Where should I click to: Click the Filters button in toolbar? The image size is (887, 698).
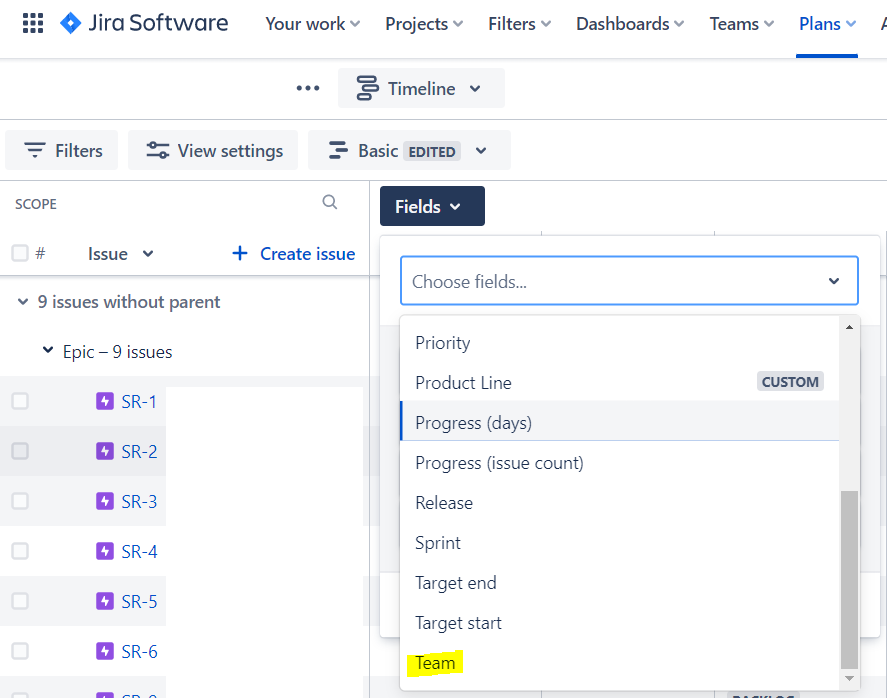pyautogui.click(x=62, y=150)
